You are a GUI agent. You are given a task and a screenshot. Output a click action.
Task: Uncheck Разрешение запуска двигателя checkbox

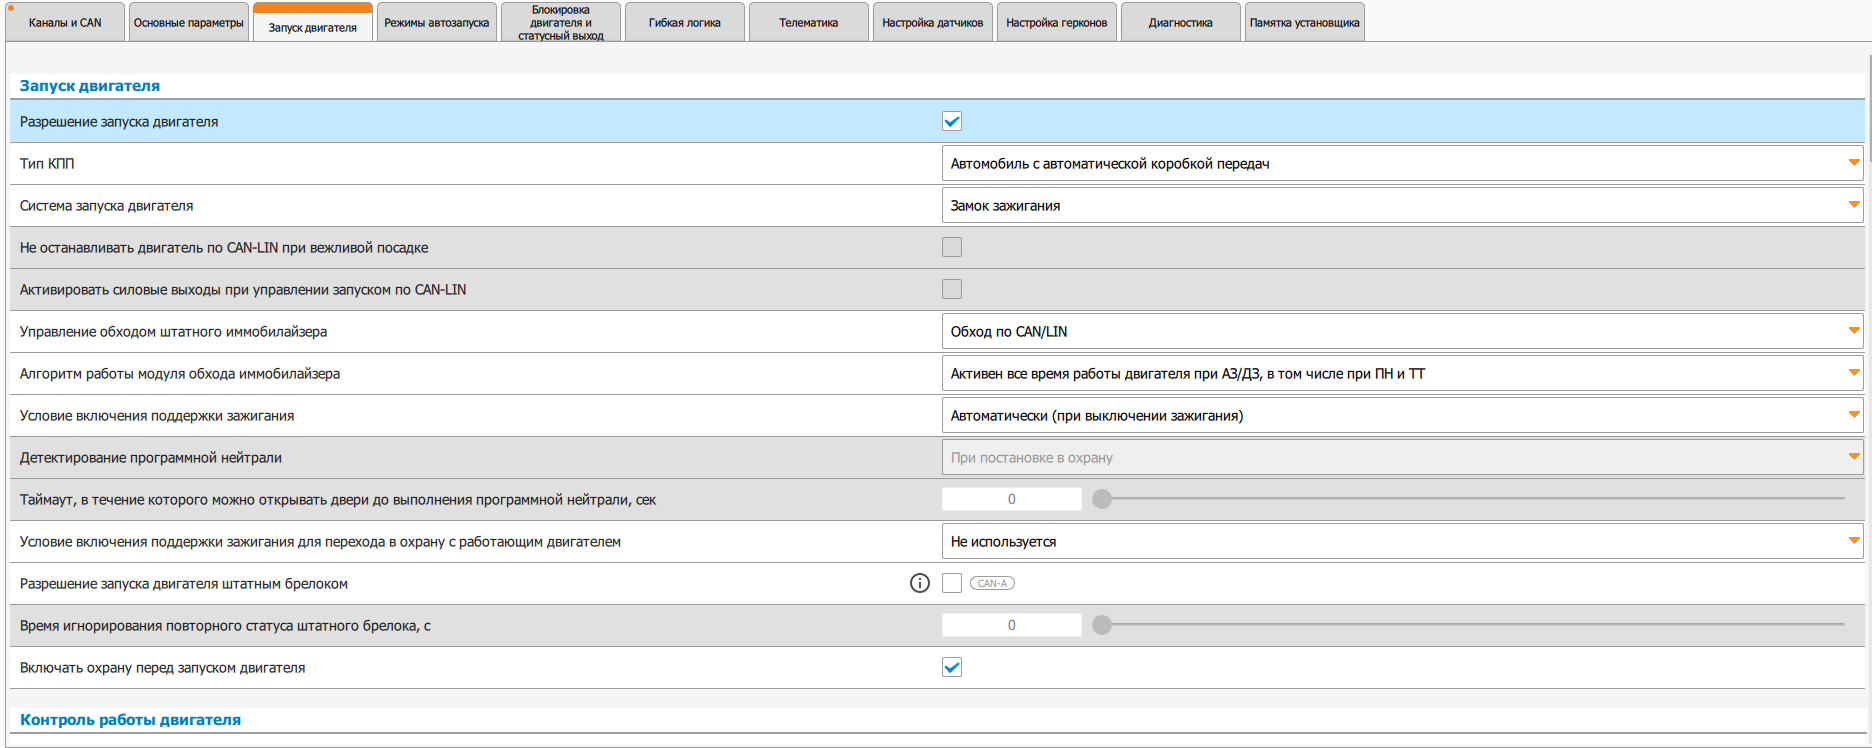[x=952, y=121]
